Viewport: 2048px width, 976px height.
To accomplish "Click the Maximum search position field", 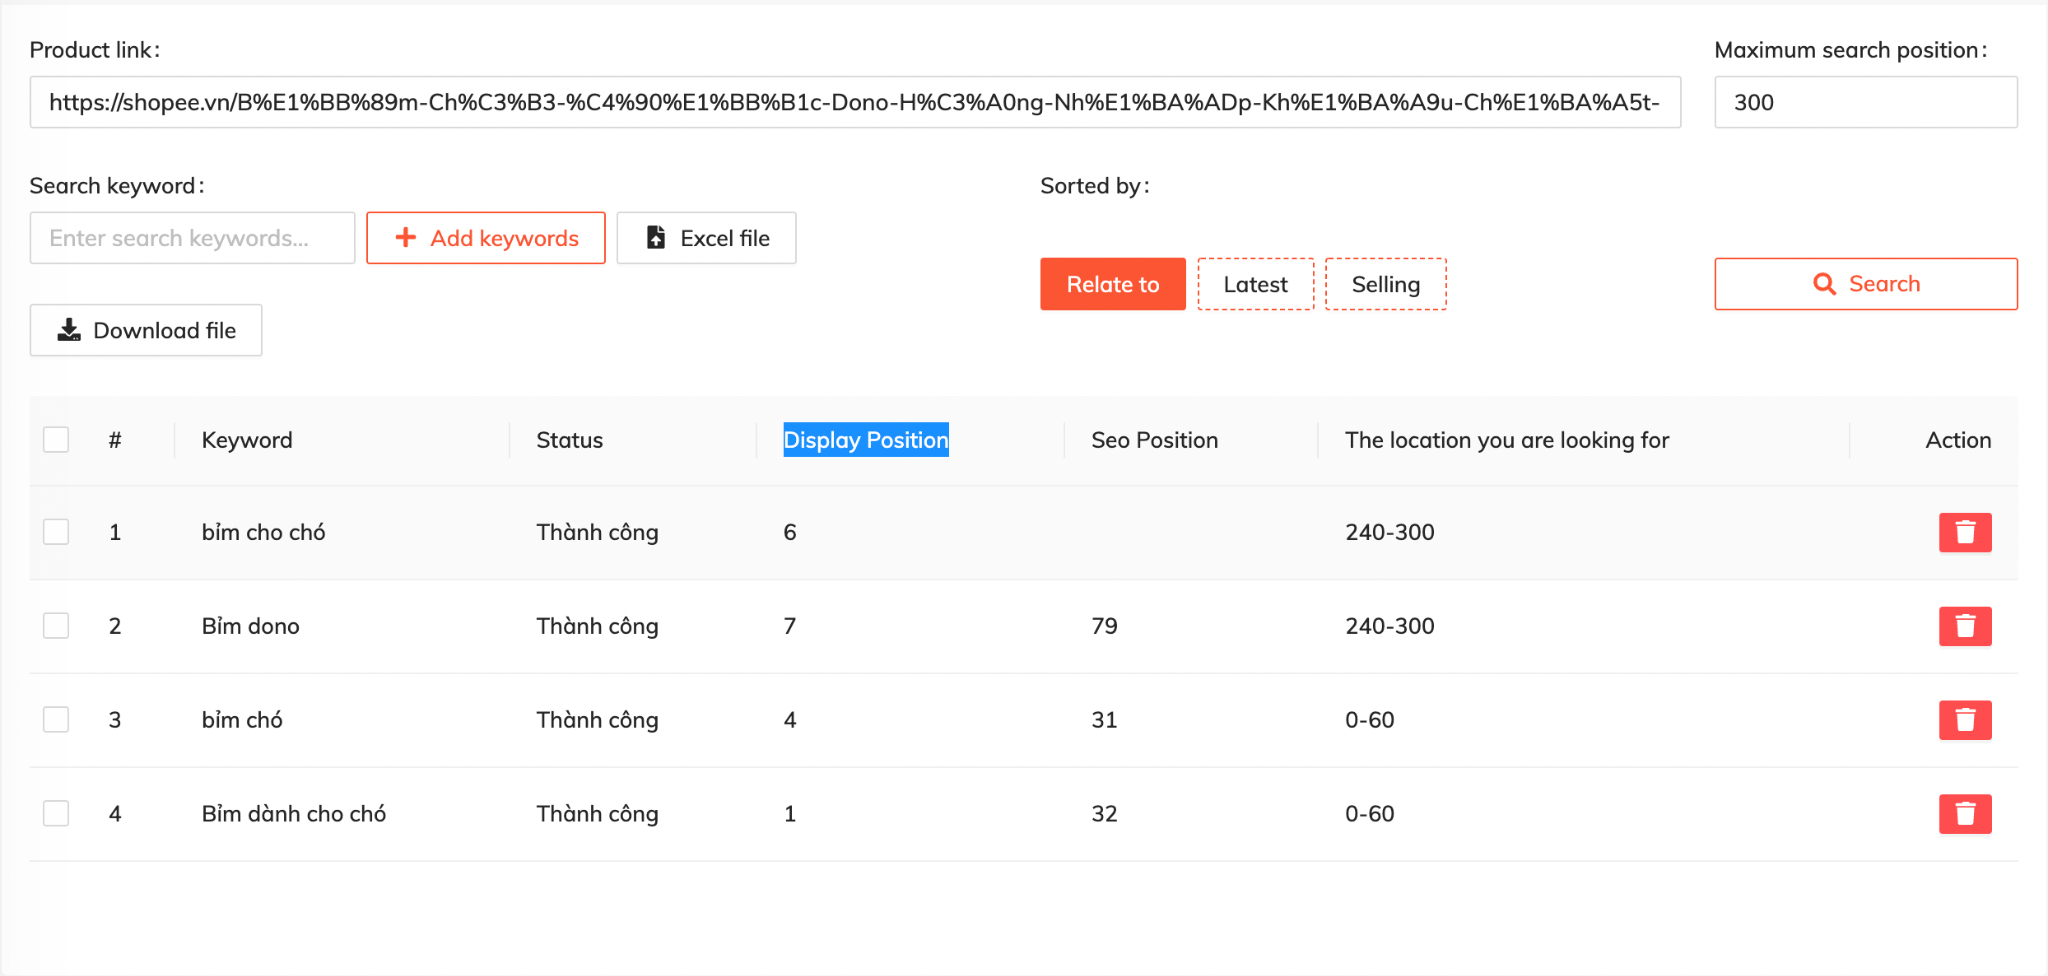I will (1865, 102).
